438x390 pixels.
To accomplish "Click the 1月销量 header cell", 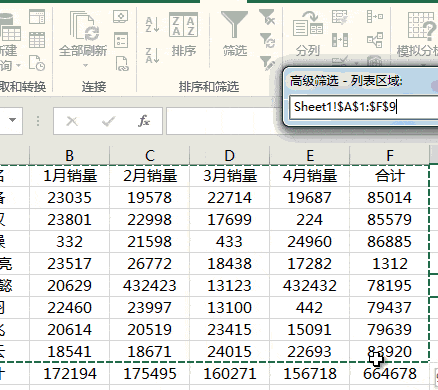I will click(x=69, y=176).
